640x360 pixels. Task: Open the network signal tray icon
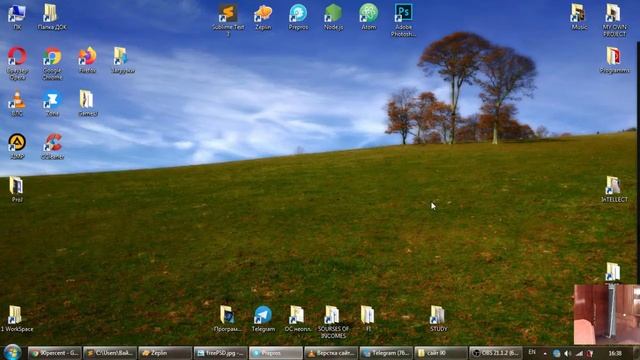pos(579,353)
